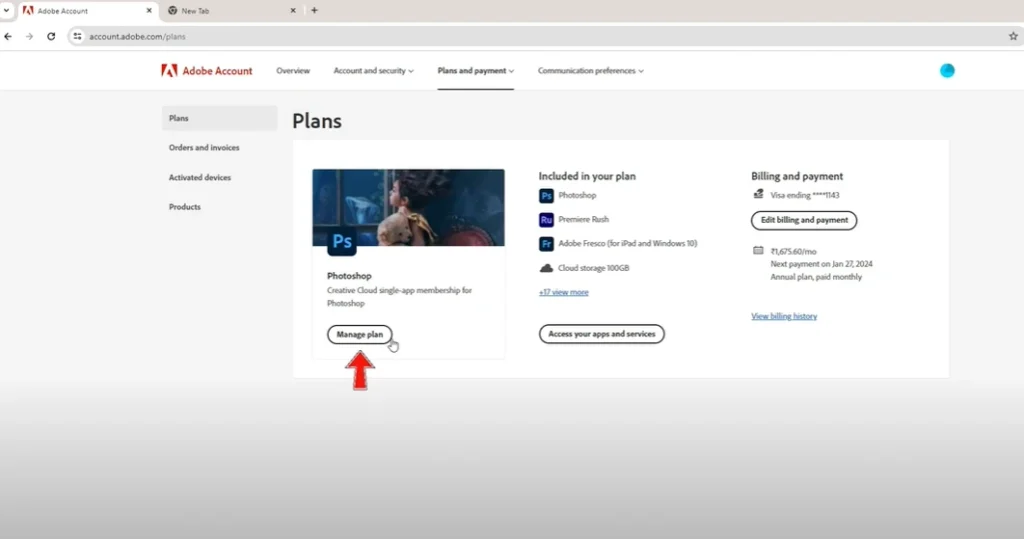Click Edit billing and payment button
This screenshot has width=1024, height=539.
pyautogui.click(x=804, y=220)
